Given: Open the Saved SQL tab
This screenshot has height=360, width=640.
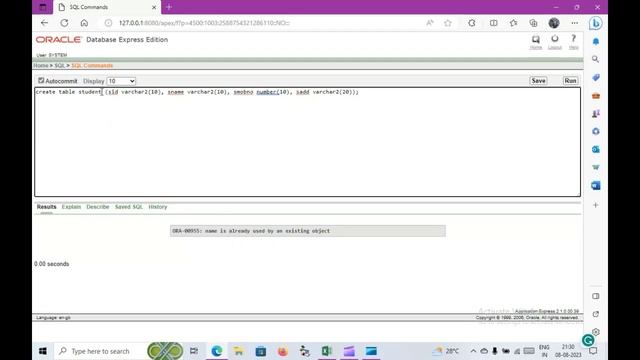Looking at the screenshot, I should (x=129, y=207).
